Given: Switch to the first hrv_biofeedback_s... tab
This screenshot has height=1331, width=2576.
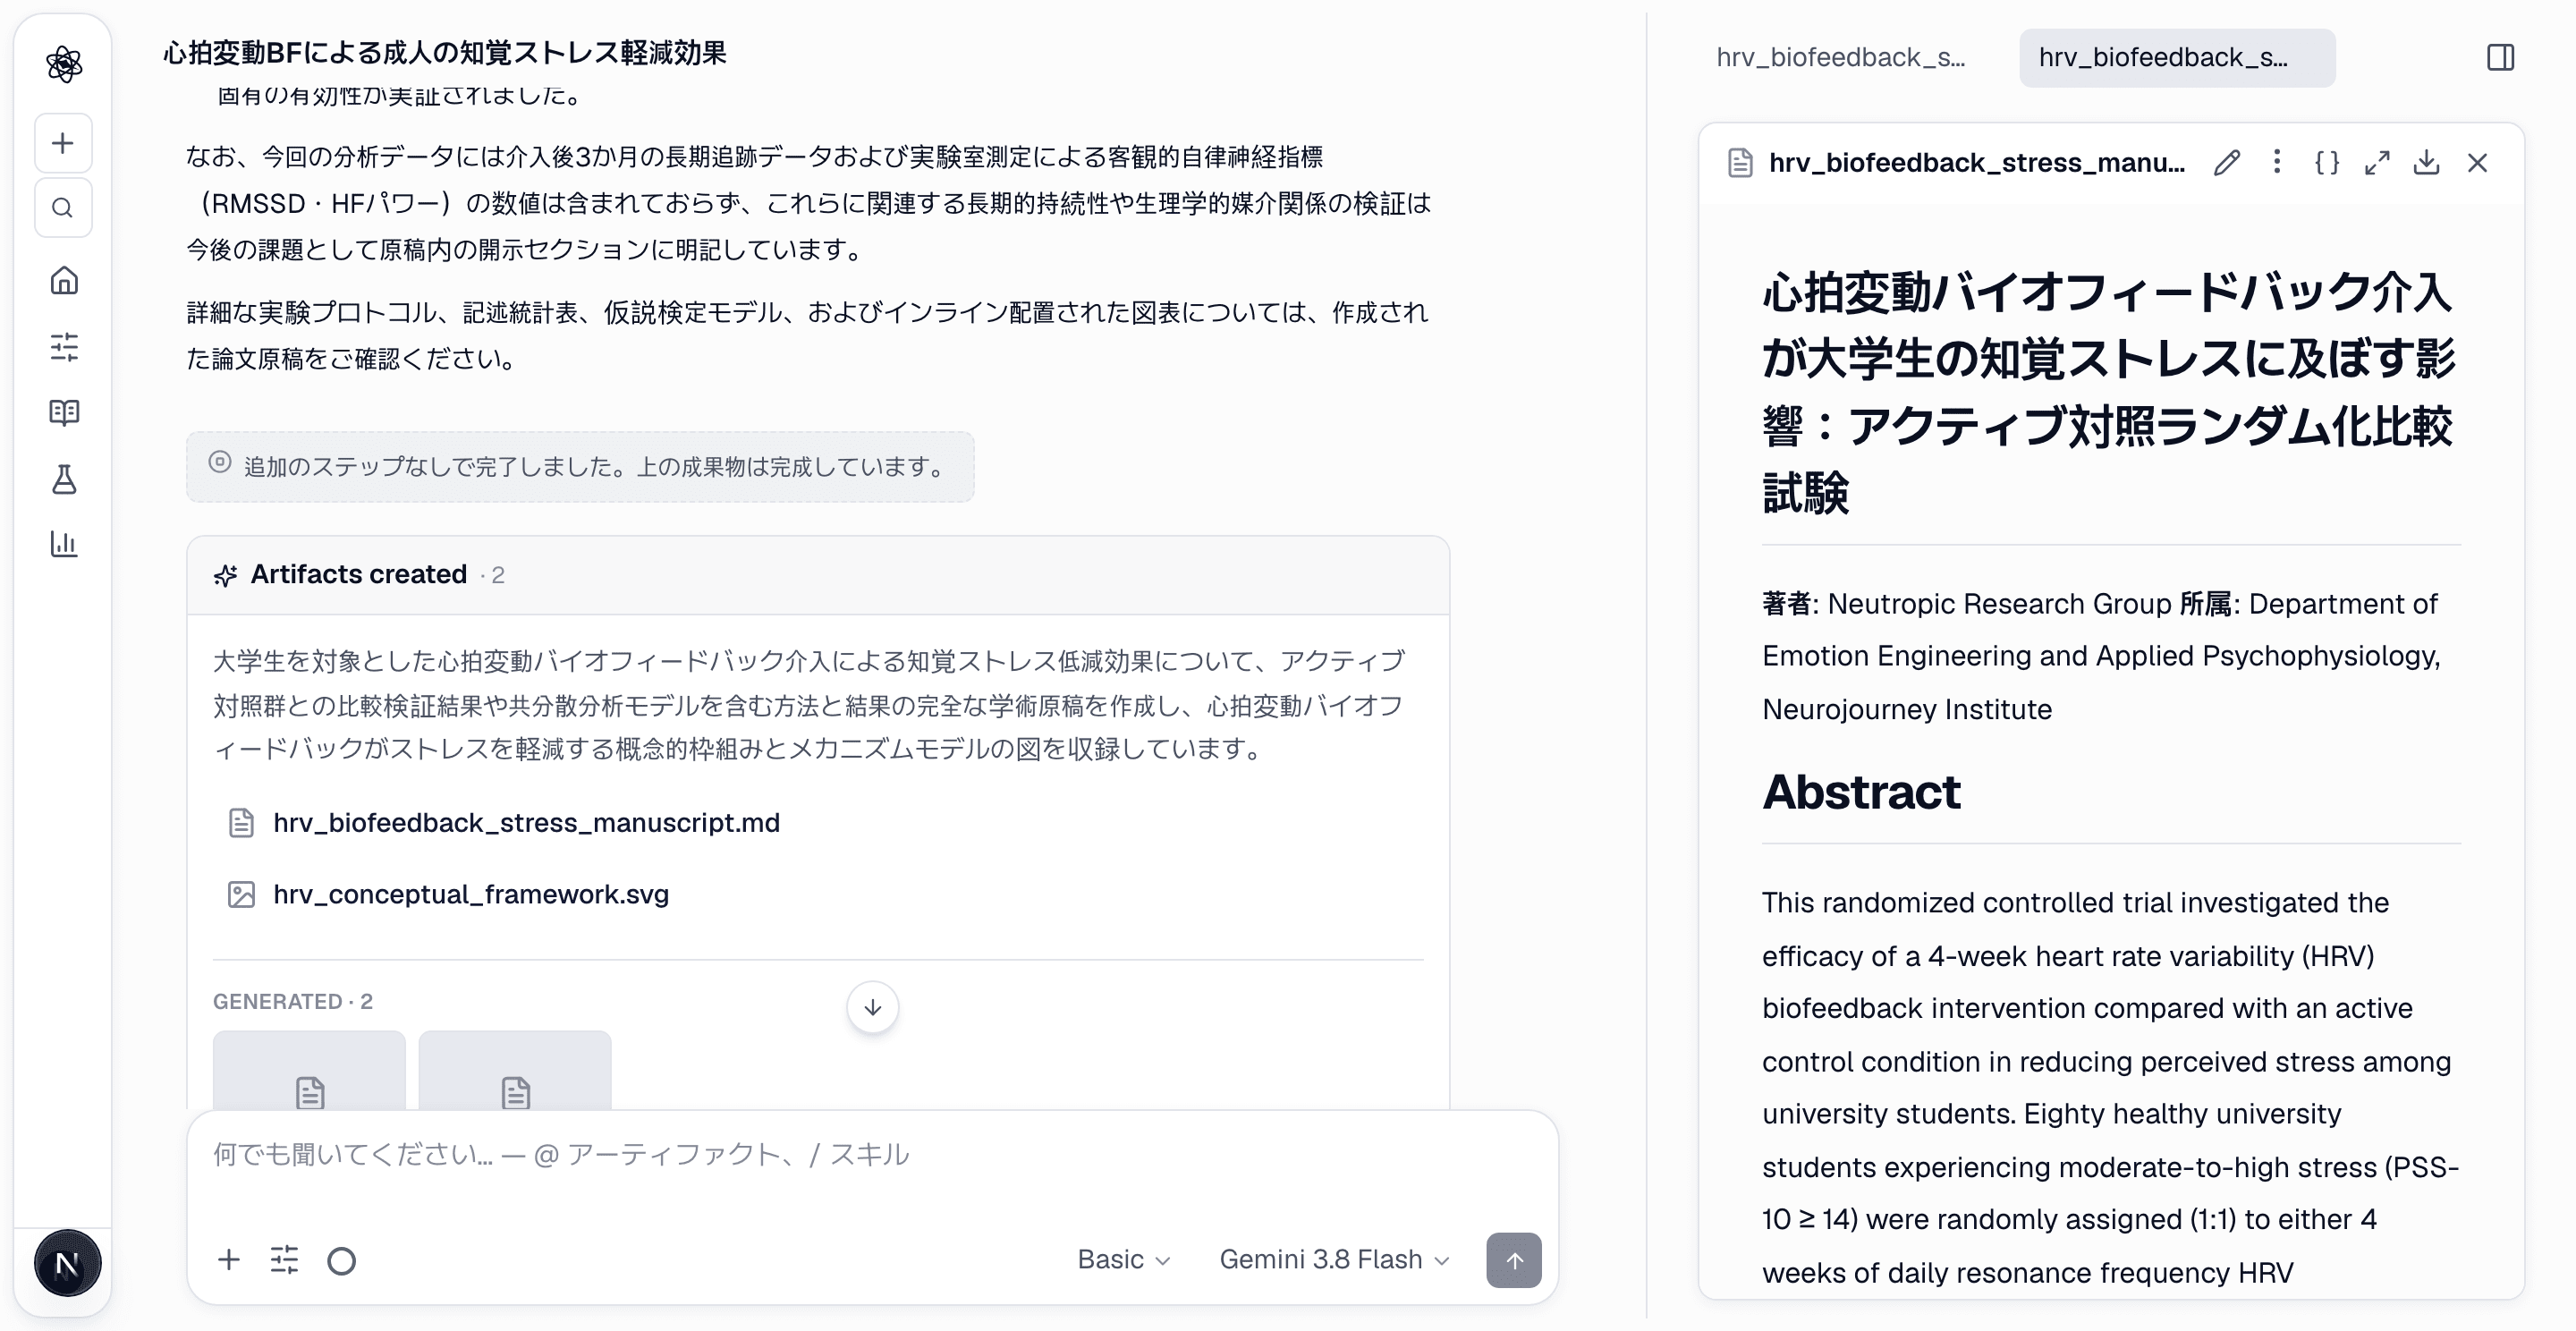Looking at the screenshot, I should coord(1840,57).
